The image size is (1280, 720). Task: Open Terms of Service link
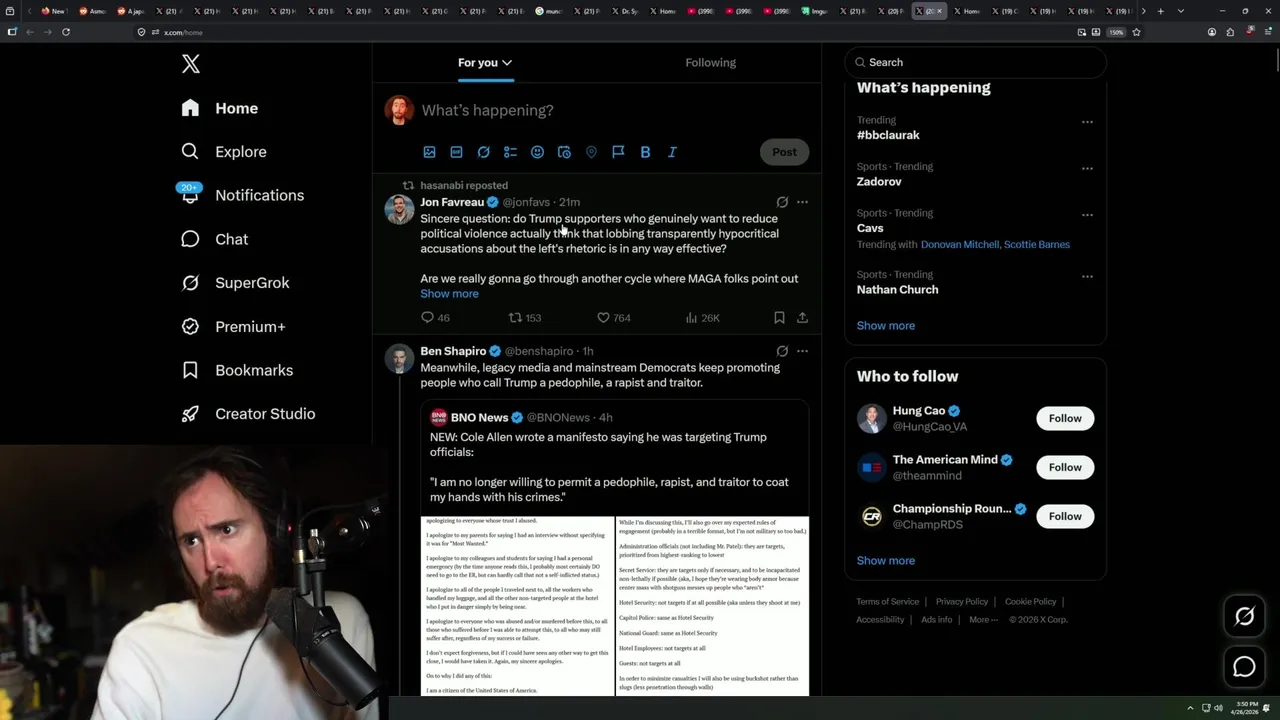click(x=887, y=602)
